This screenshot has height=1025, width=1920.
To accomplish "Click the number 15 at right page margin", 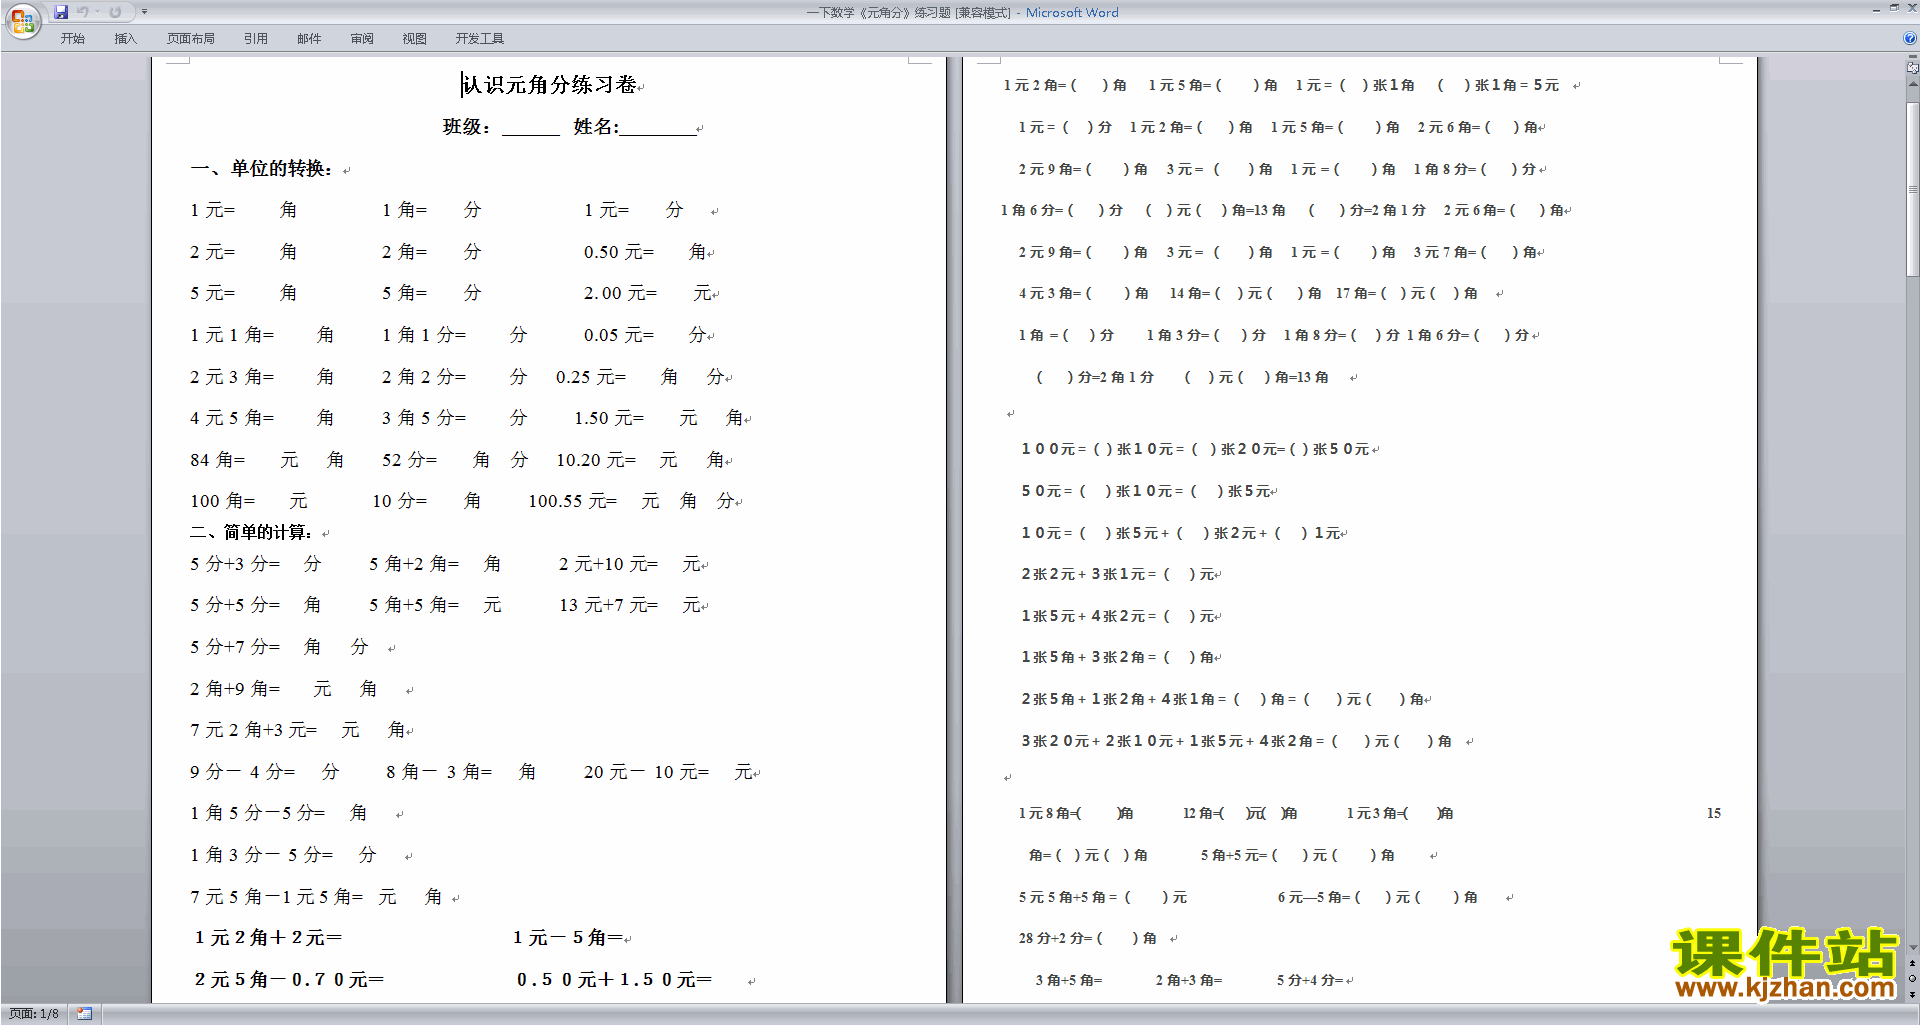I will pyautogui.click(x=1714, y=814).
